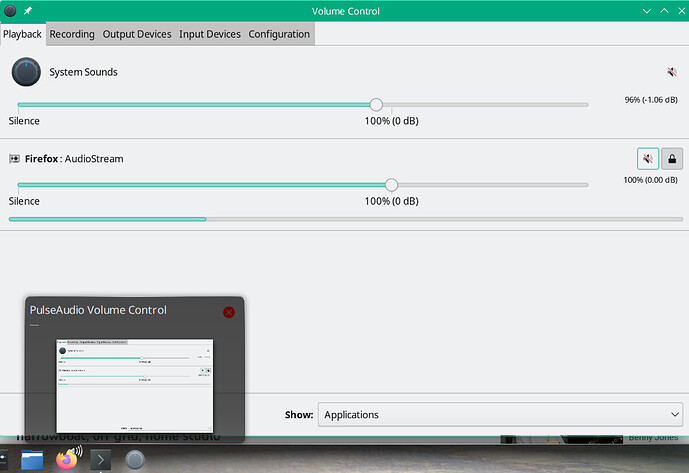689x473 pixels.
Task: Click the System Sounds volume slider handle
Action: pos(376,104)
